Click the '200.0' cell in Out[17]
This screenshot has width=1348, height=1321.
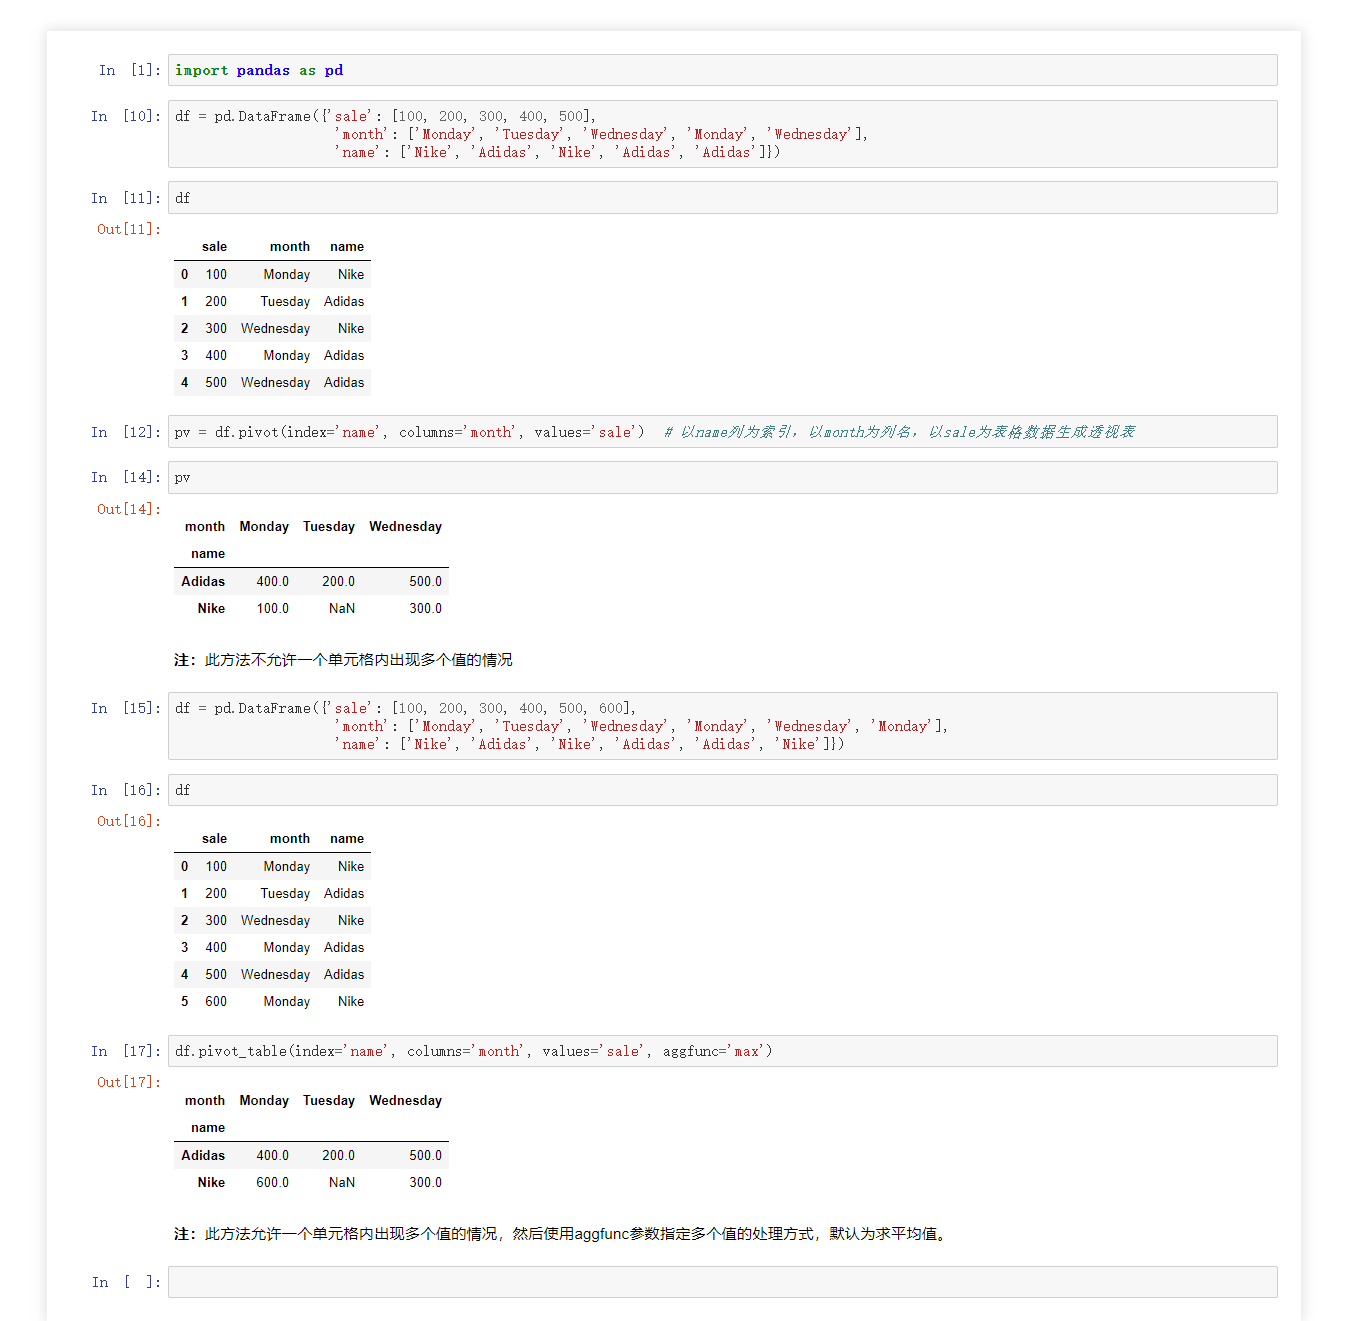point(338,1155)
